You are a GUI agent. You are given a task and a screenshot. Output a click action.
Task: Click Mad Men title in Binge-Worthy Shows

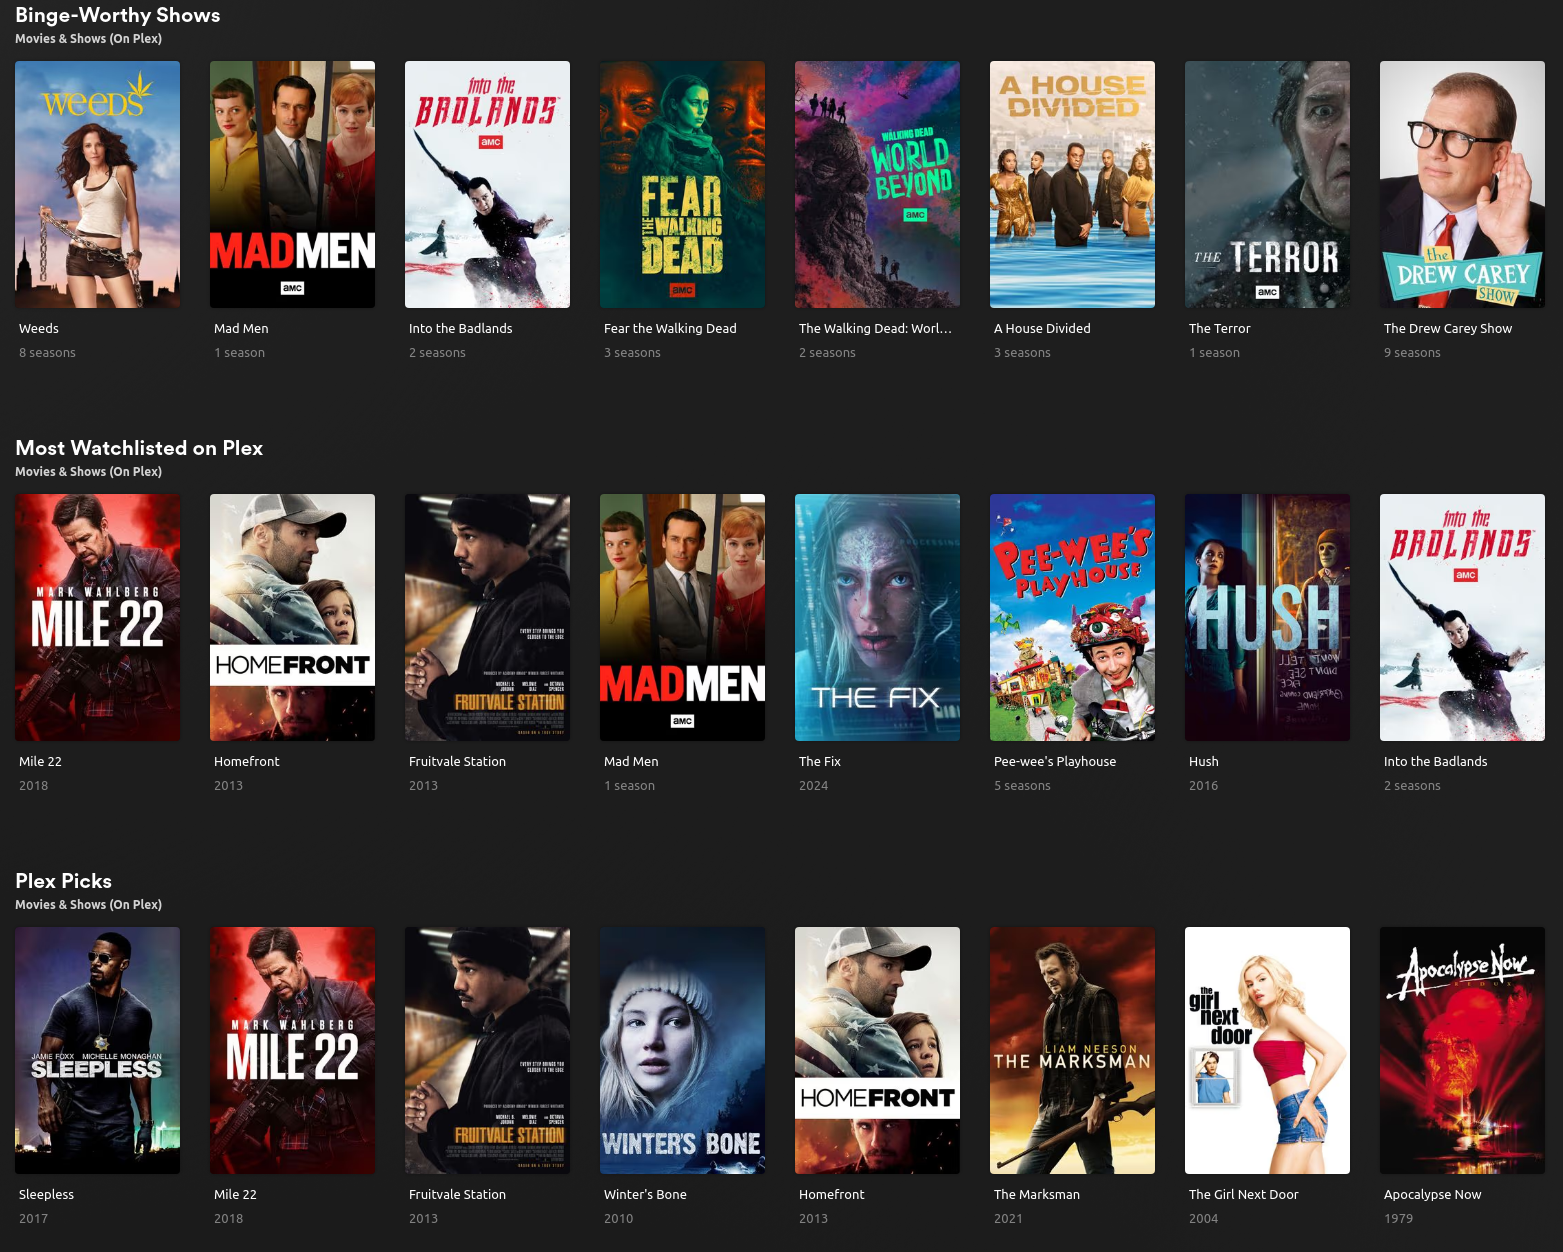241,328
